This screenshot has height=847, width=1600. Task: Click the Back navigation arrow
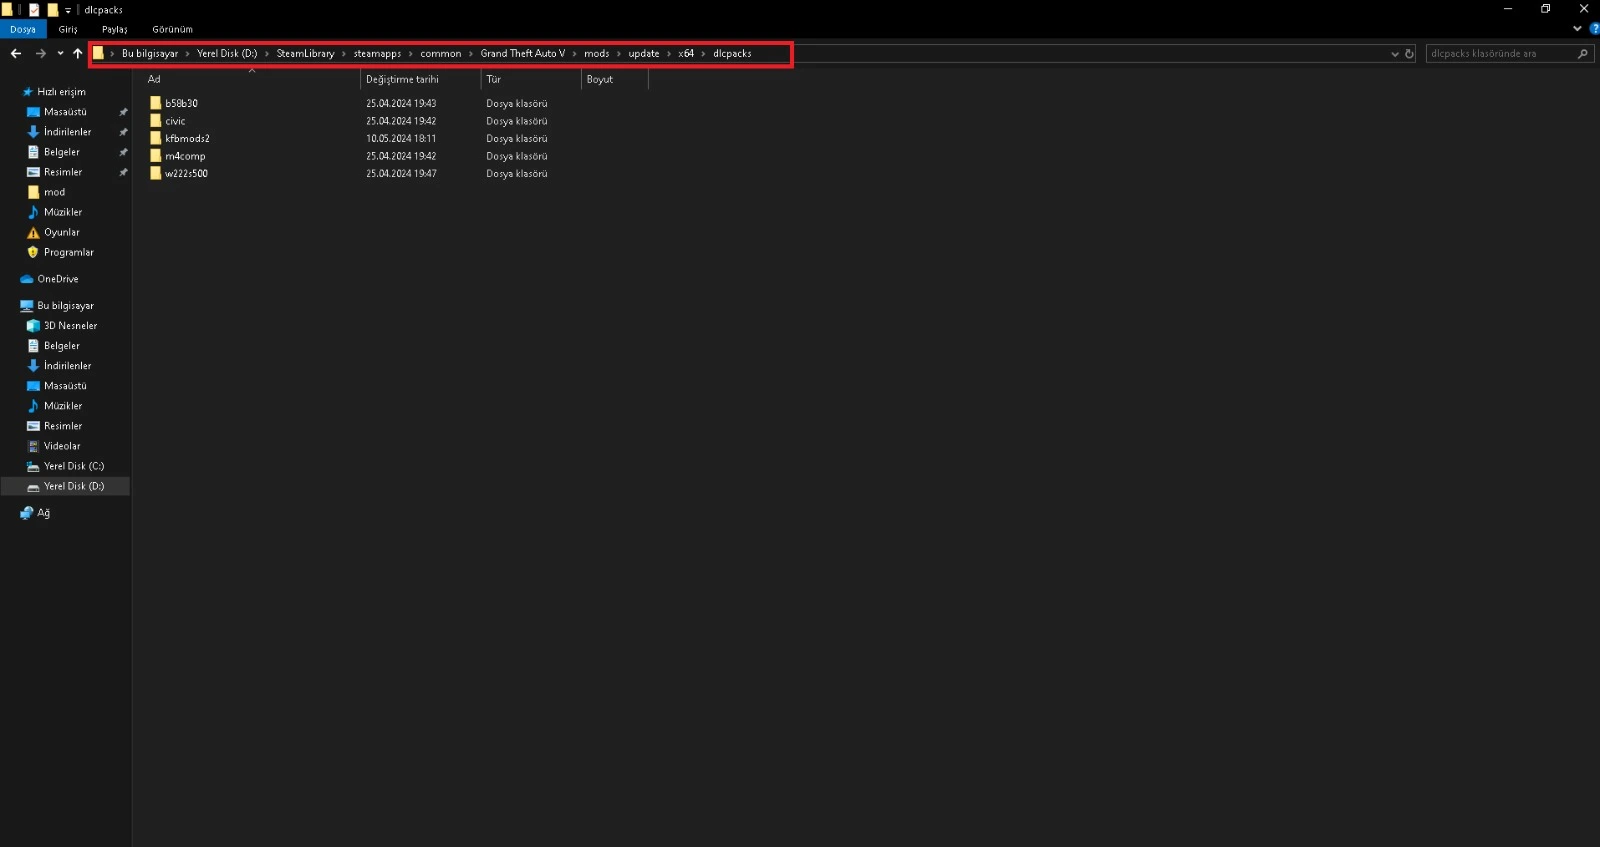(16, 54)
